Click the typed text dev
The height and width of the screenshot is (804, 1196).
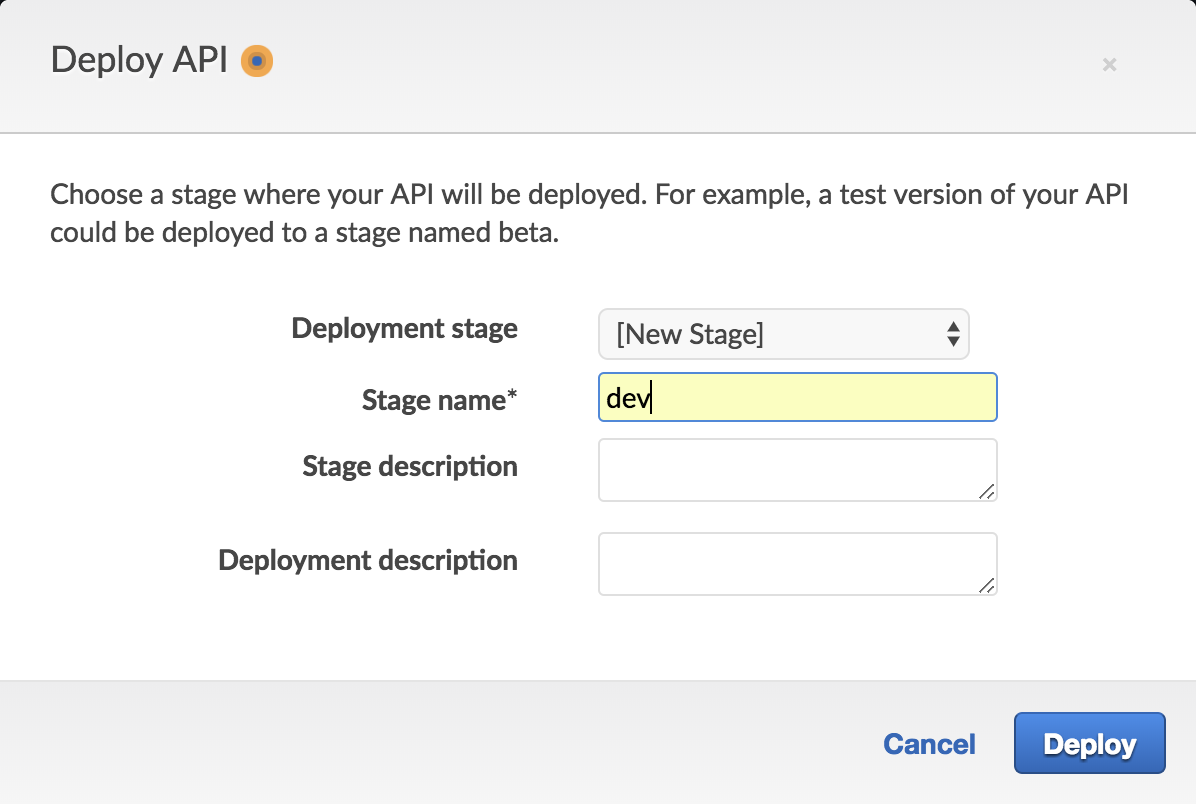[628, 399]
